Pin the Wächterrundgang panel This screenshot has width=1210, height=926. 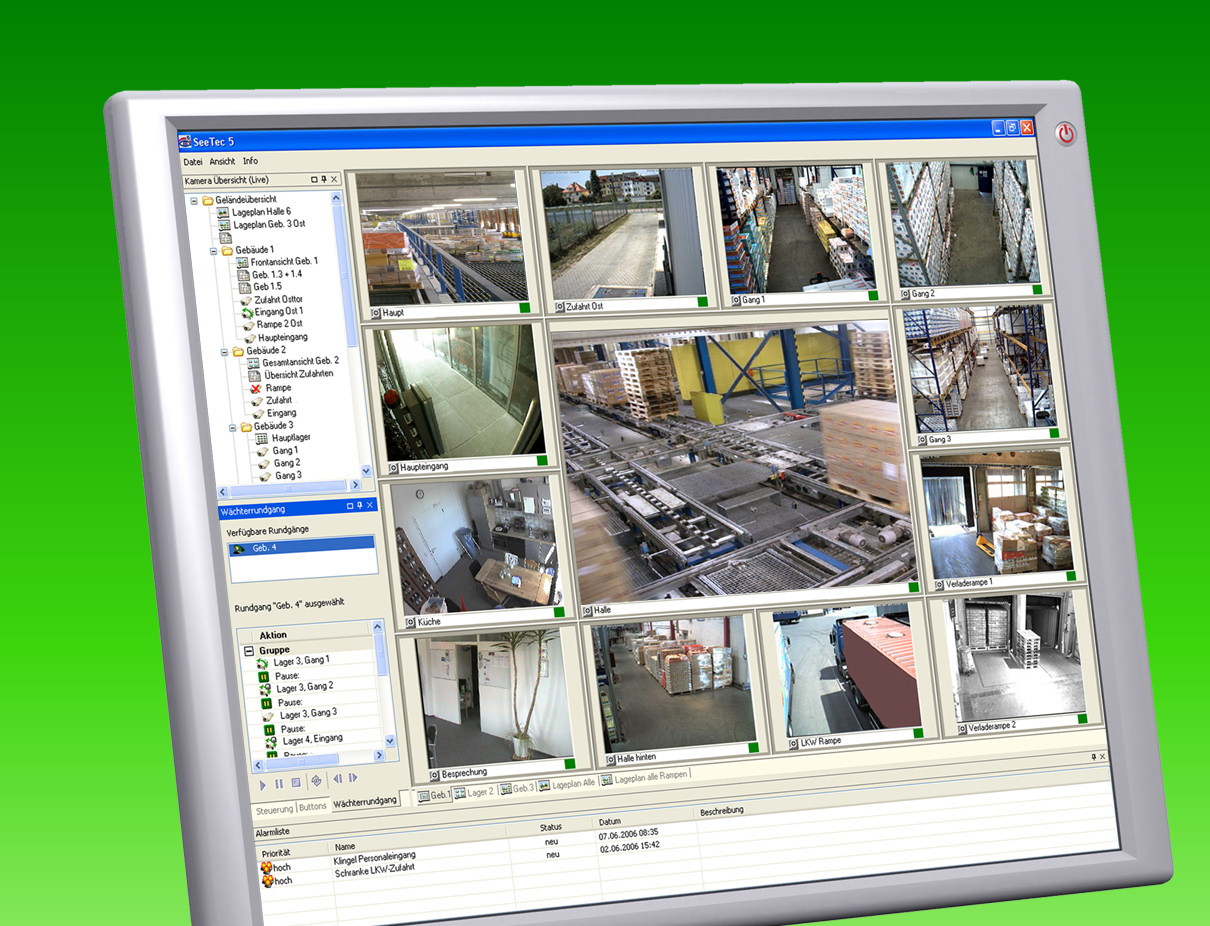(x=359, y=506)
